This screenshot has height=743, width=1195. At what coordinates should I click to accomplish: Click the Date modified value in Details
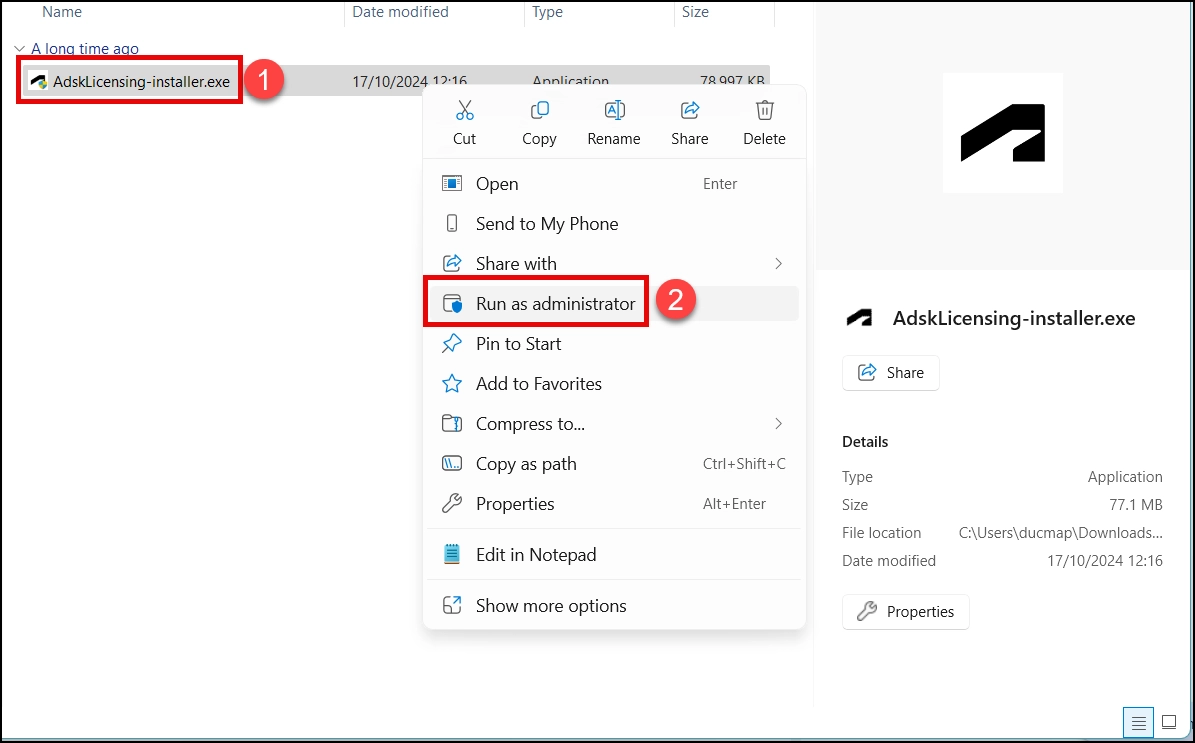(1105, 561)
